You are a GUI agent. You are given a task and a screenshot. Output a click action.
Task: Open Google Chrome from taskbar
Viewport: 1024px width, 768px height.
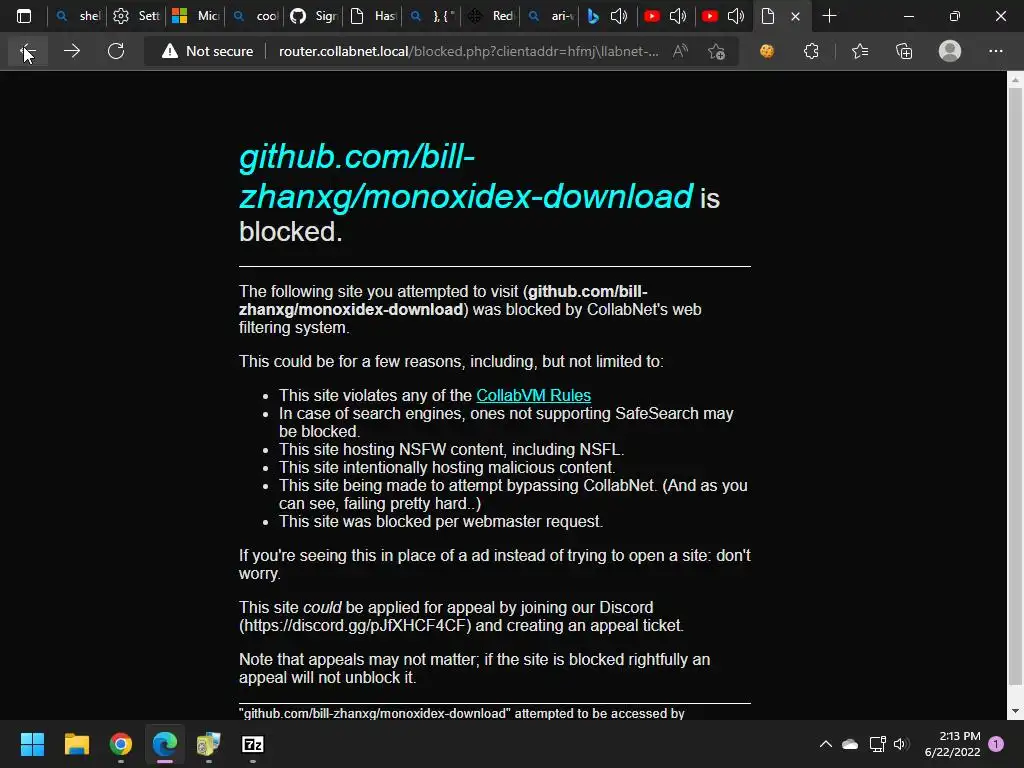click(121, 744)
